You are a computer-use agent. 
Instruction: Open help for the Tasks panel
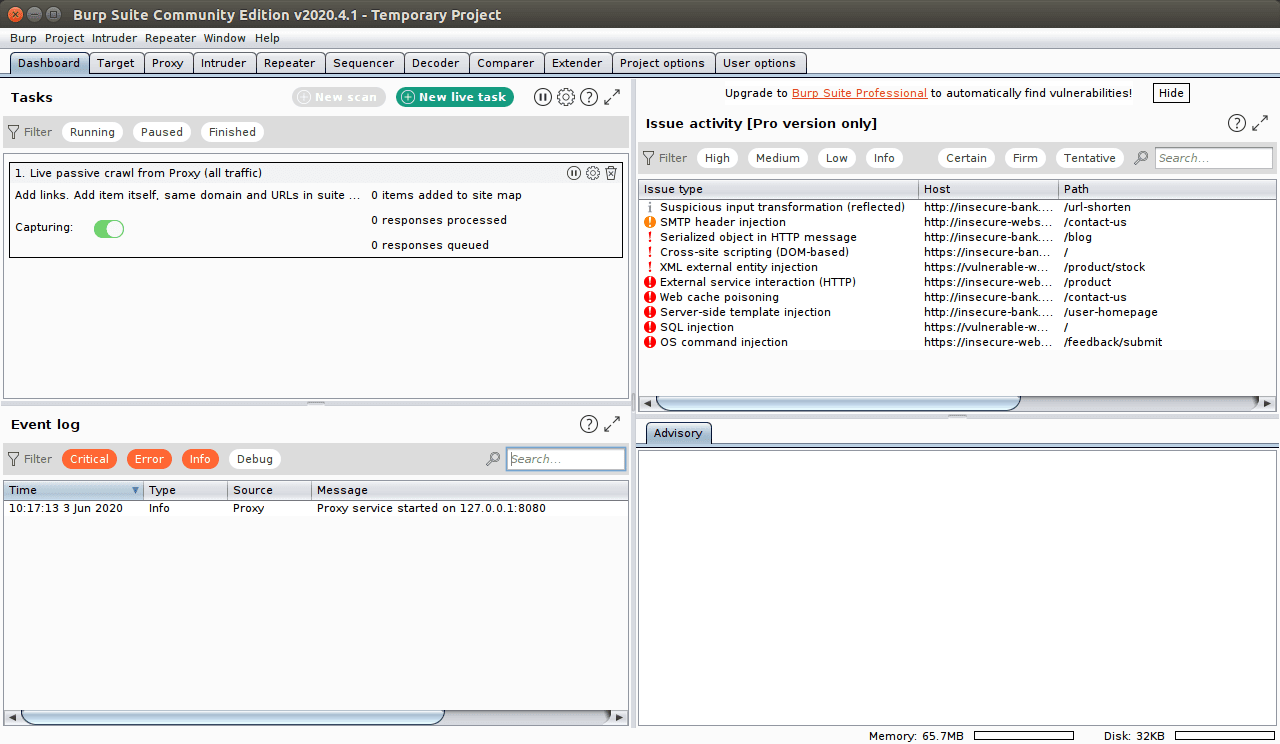point(589,97)
